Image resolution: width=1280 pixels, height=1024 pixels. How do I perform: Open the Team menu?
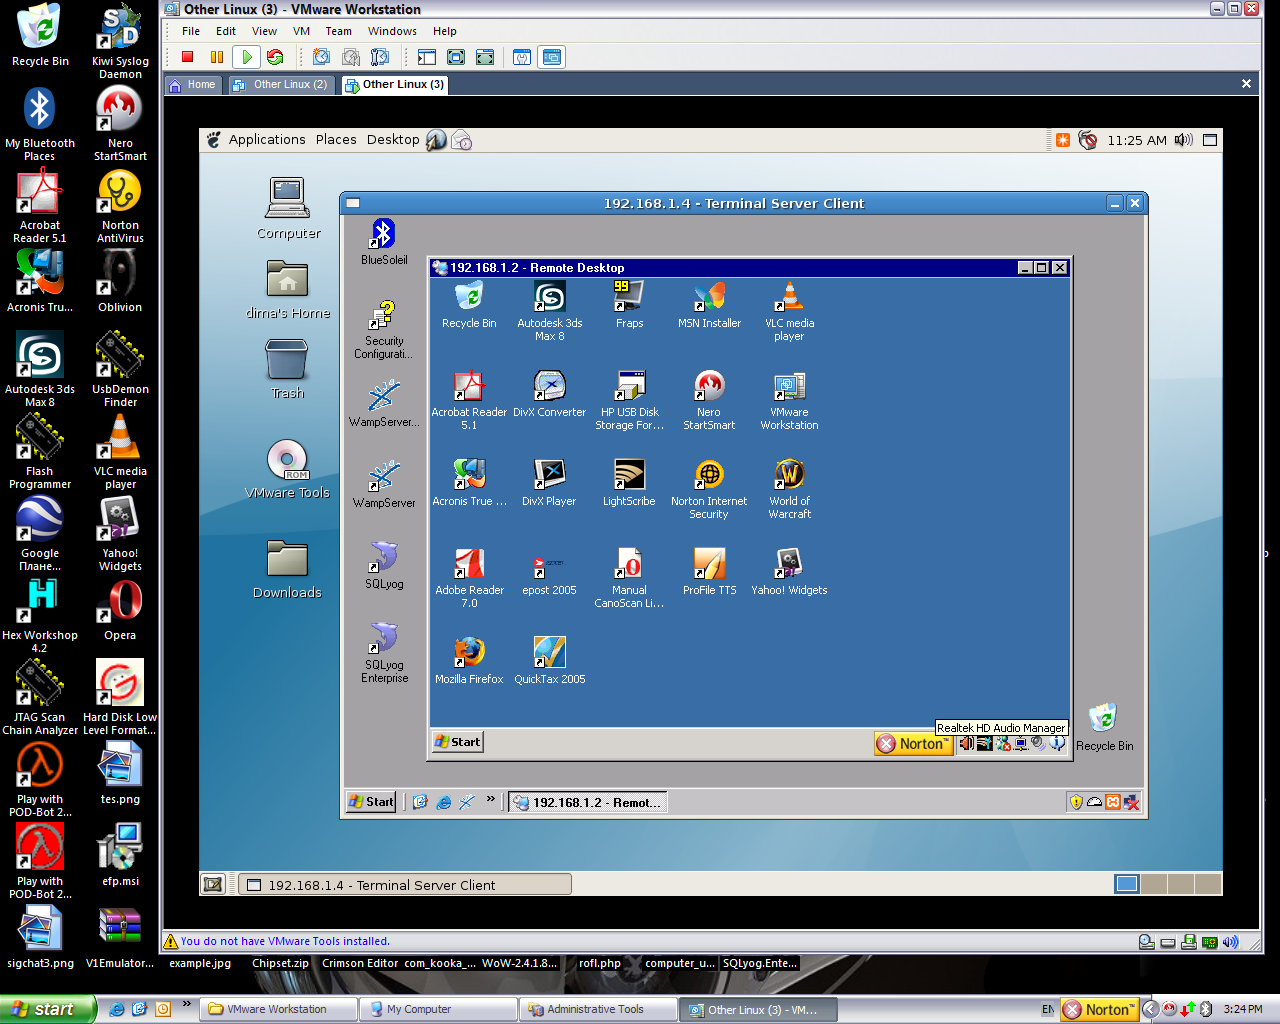click(339, 31)
